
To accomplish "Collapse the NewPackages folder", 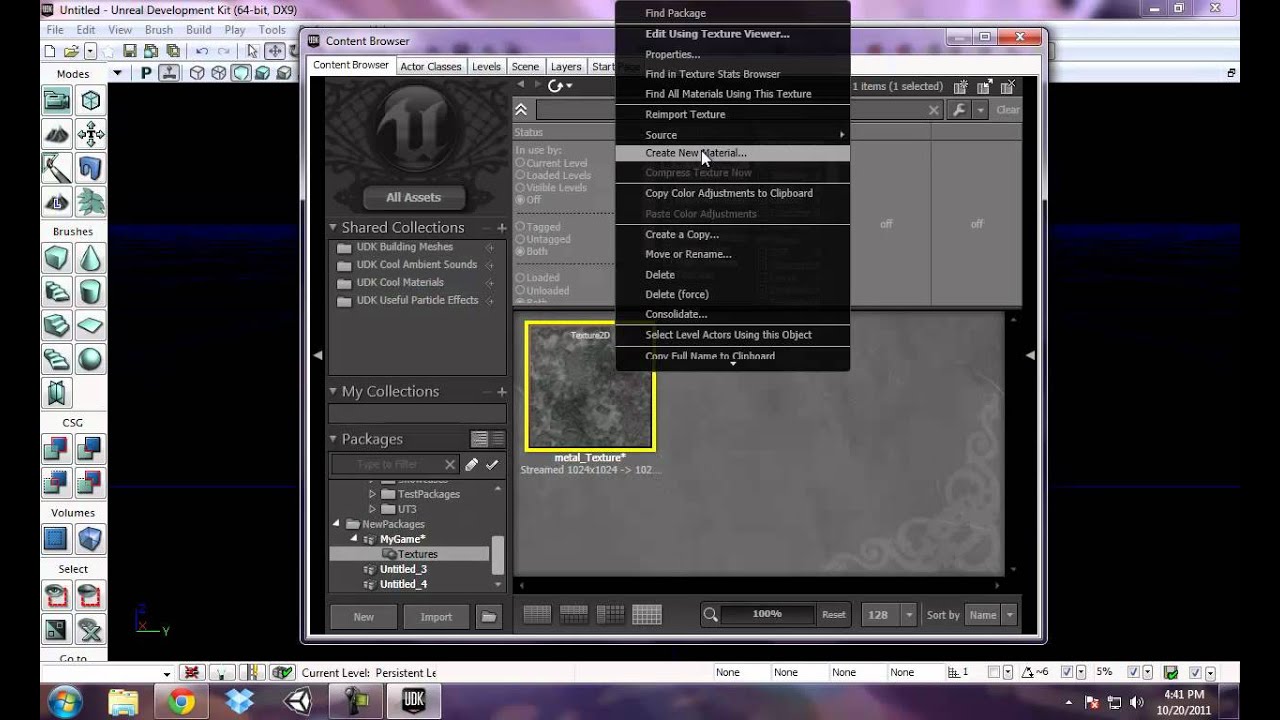I will coord(337,524).
